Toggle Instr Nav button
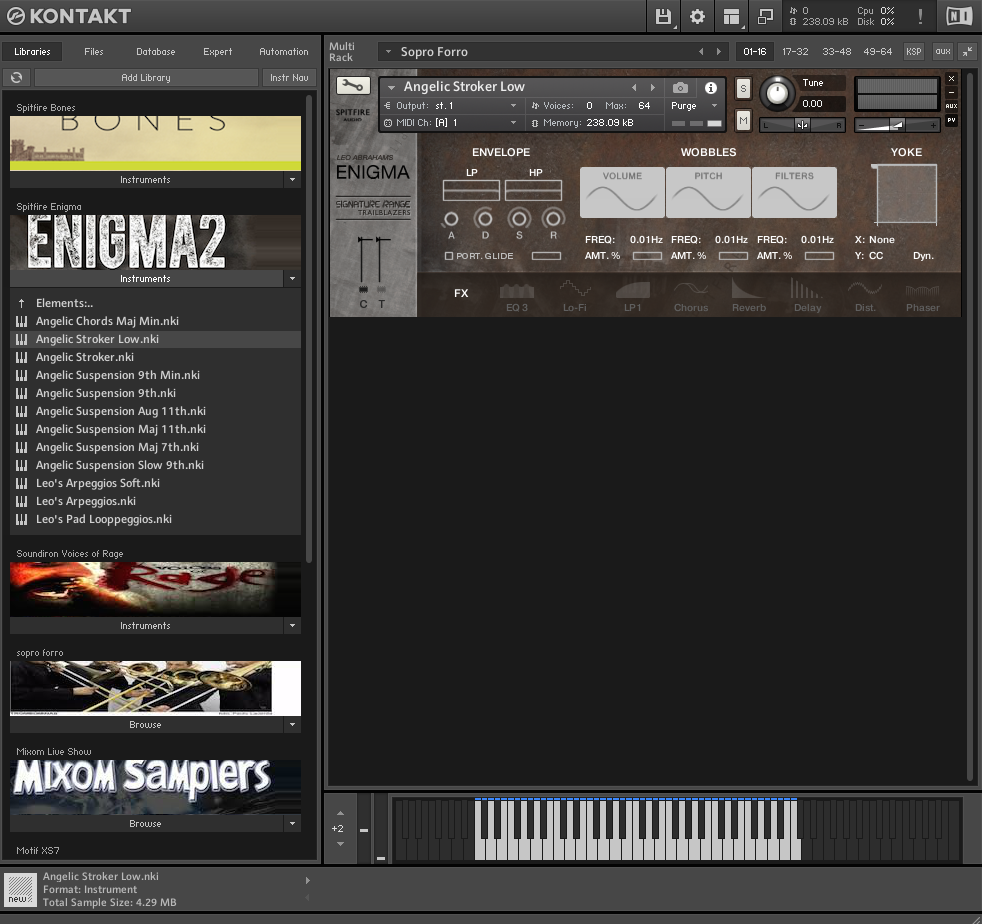This screenshot has height=924, width=982. [289, 78]
